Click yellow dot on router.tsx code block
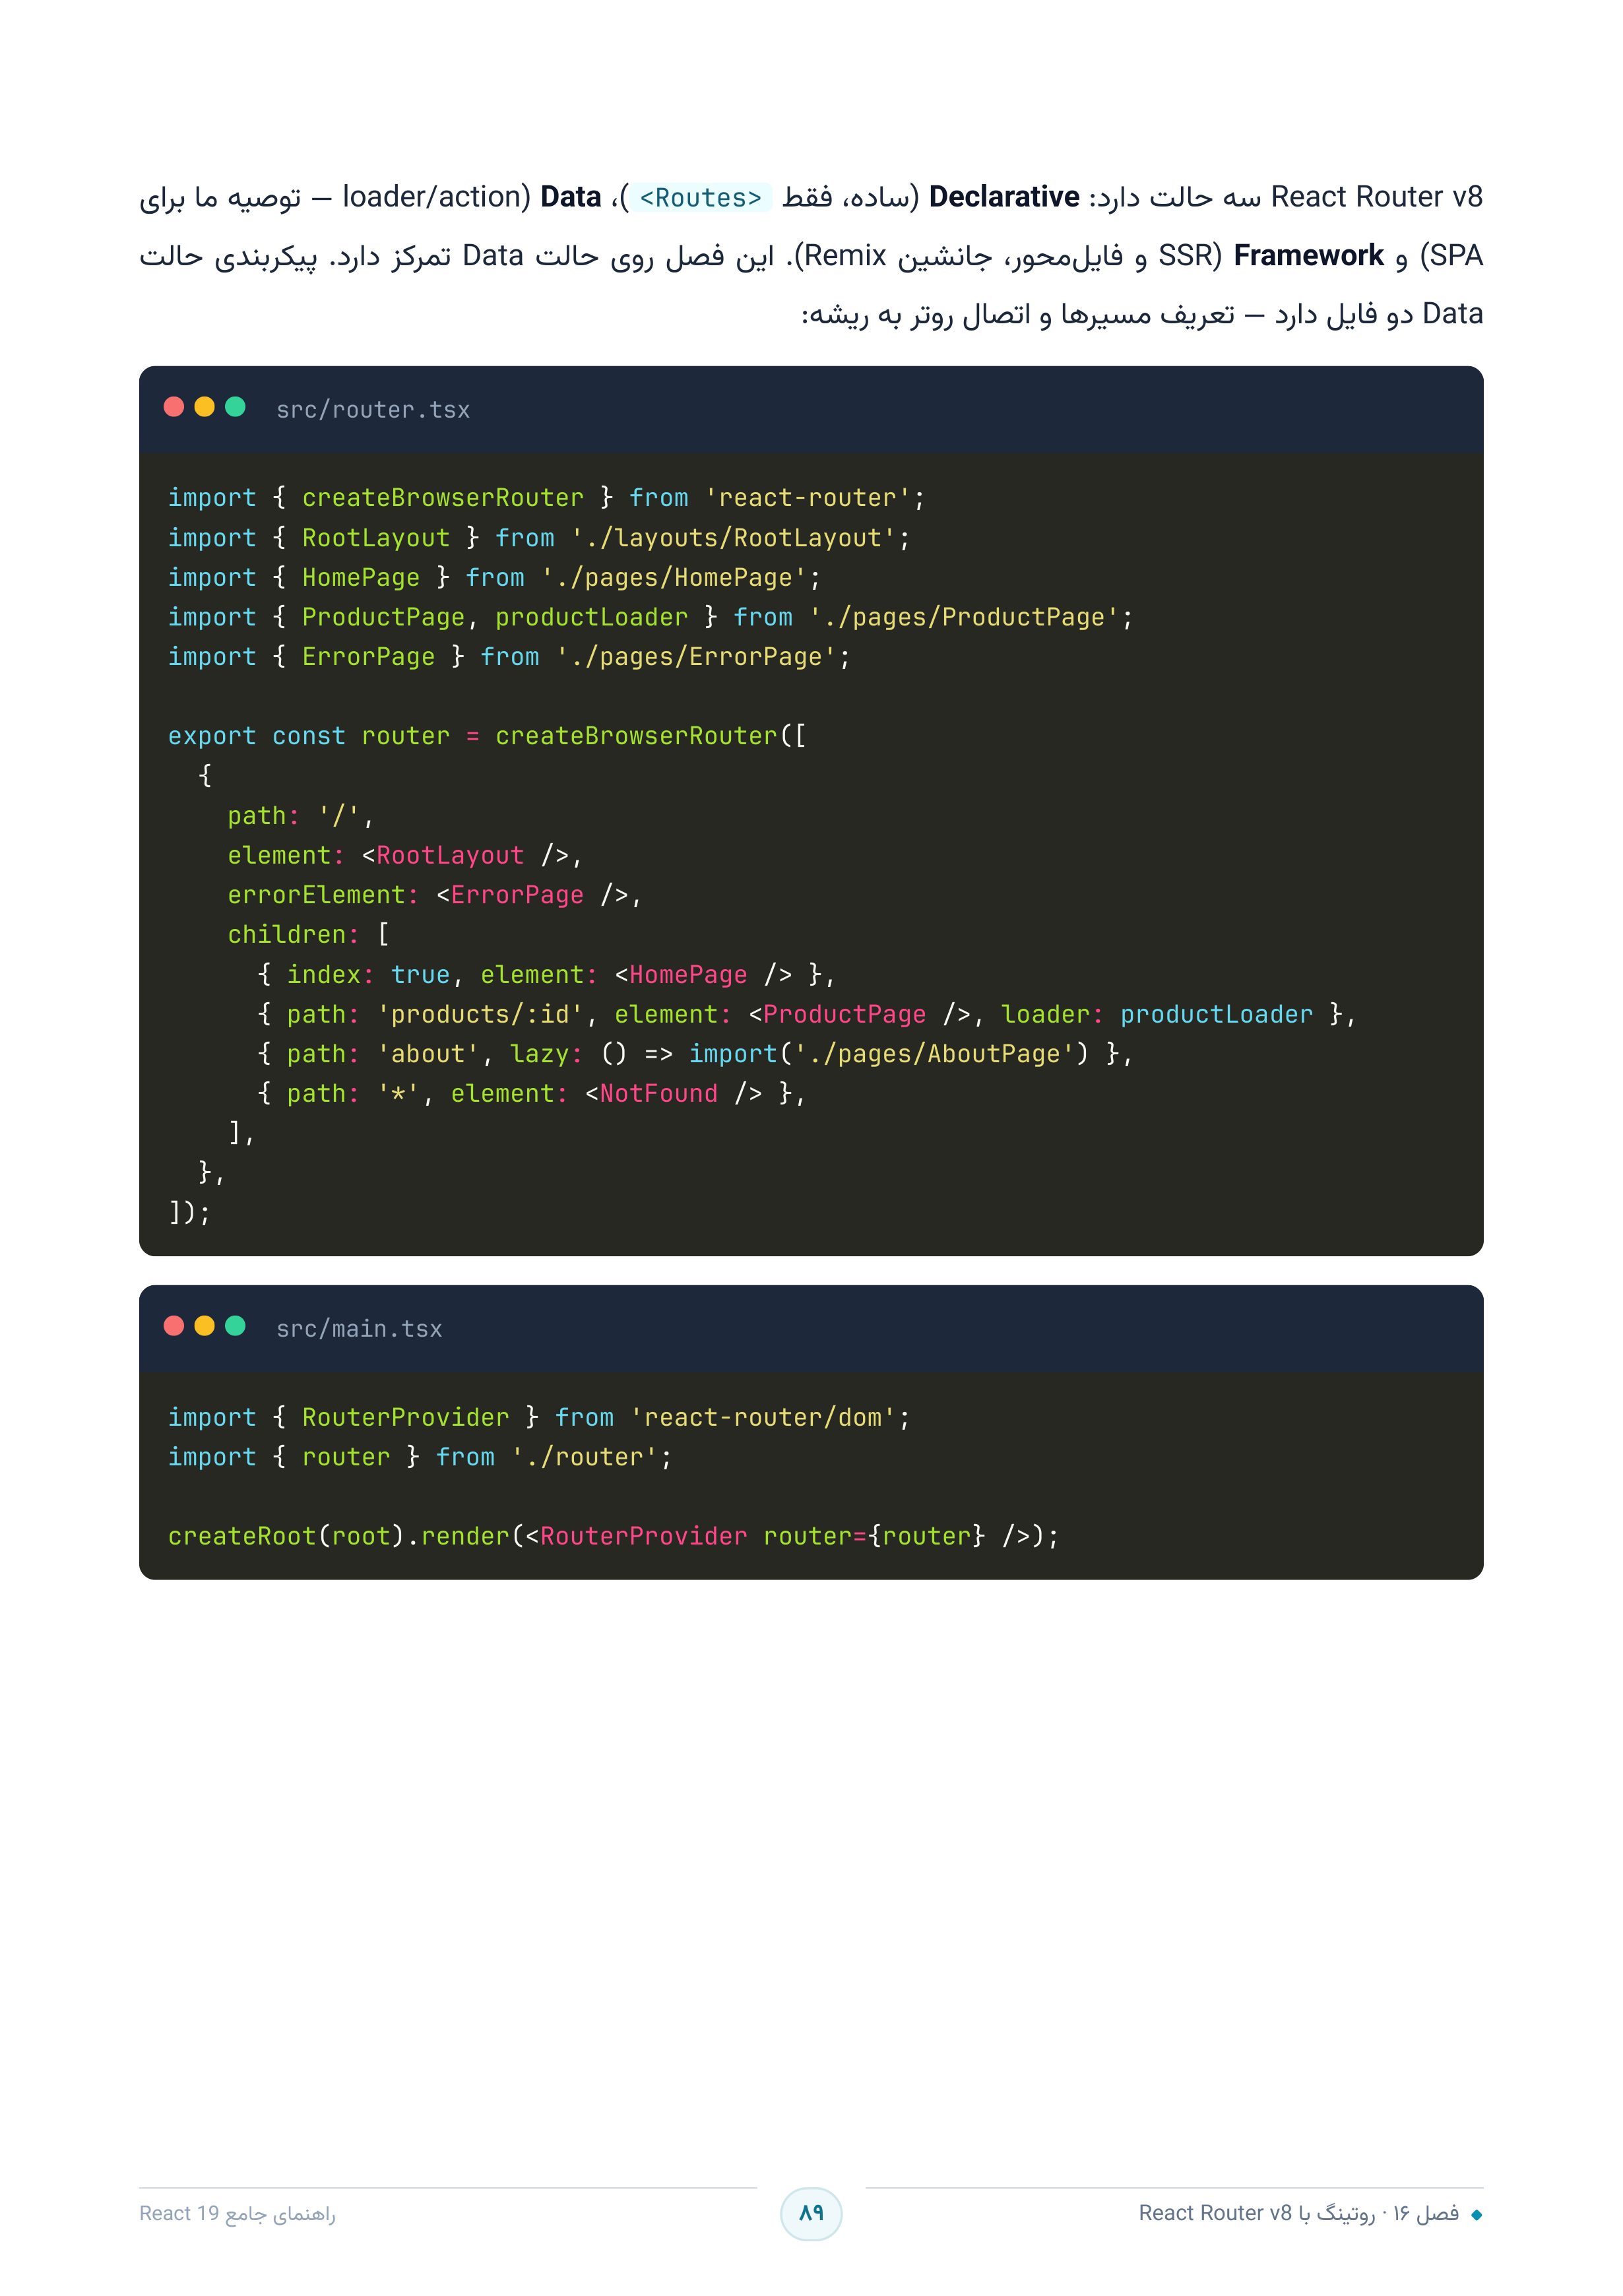This screenshot has width=1623, height=2296. tap(205, 407)
